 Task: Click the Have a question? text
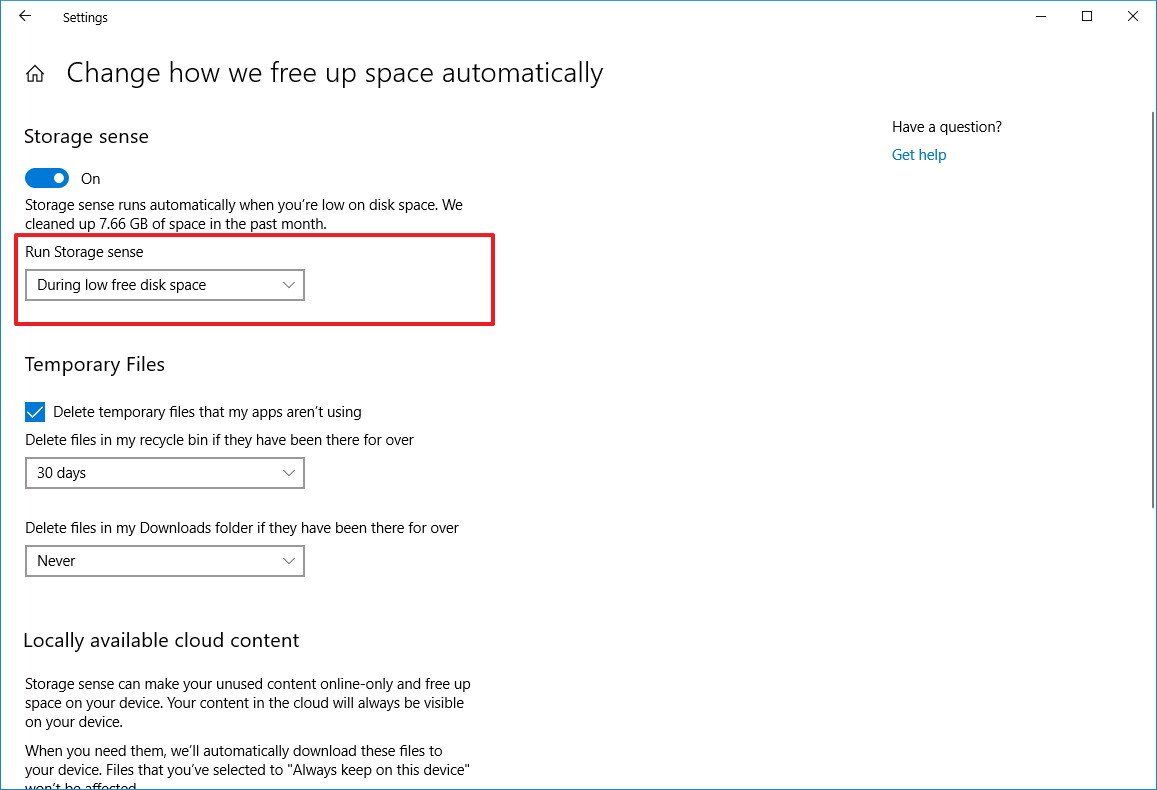click(946, 127)
